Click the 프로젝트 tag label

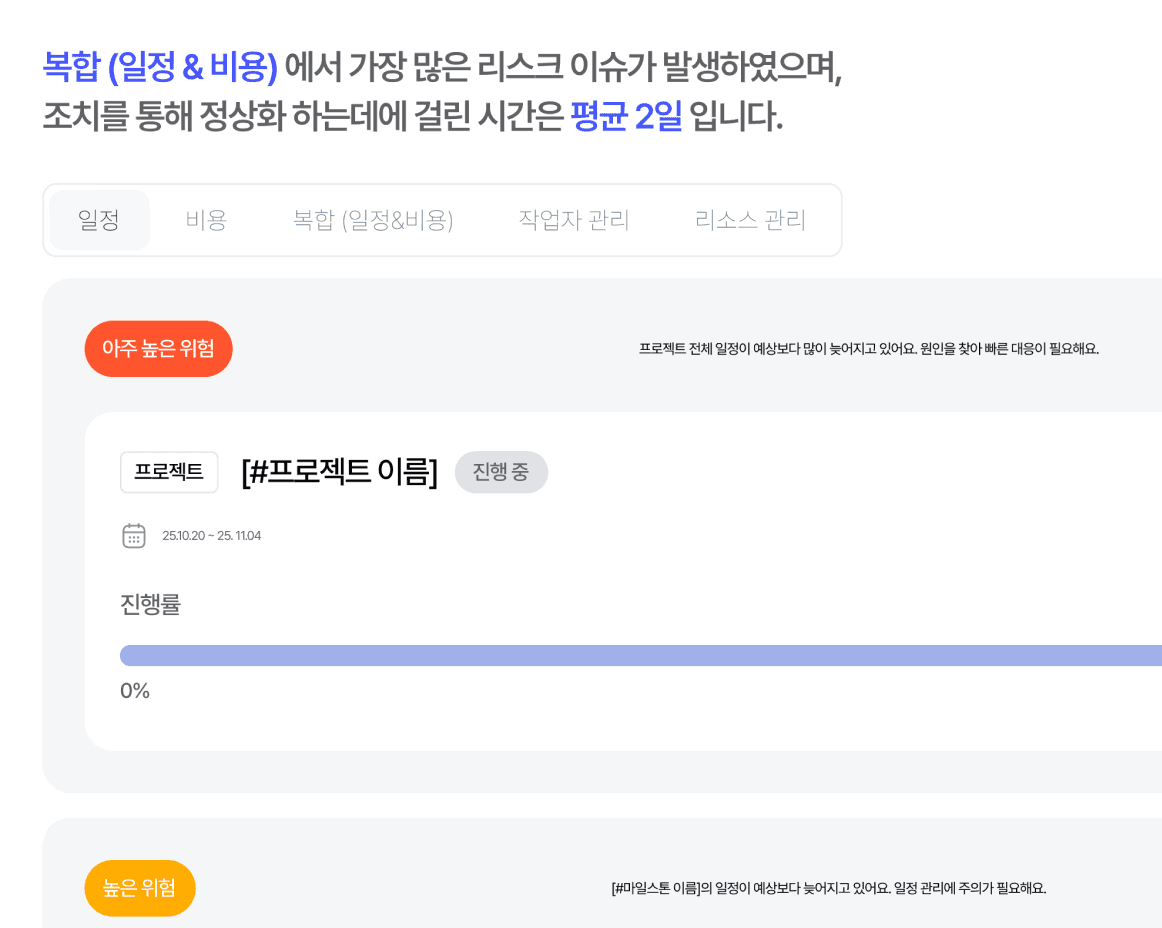pos(169,472)
